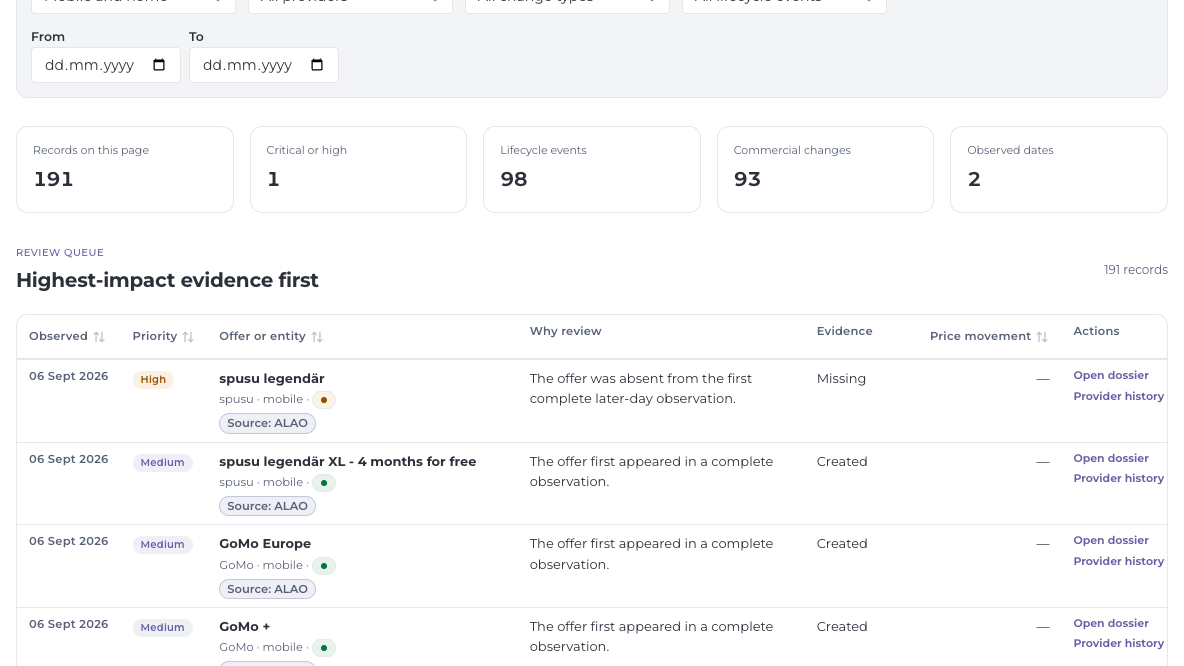Click the 'Why review' column header

click(566, 331)
